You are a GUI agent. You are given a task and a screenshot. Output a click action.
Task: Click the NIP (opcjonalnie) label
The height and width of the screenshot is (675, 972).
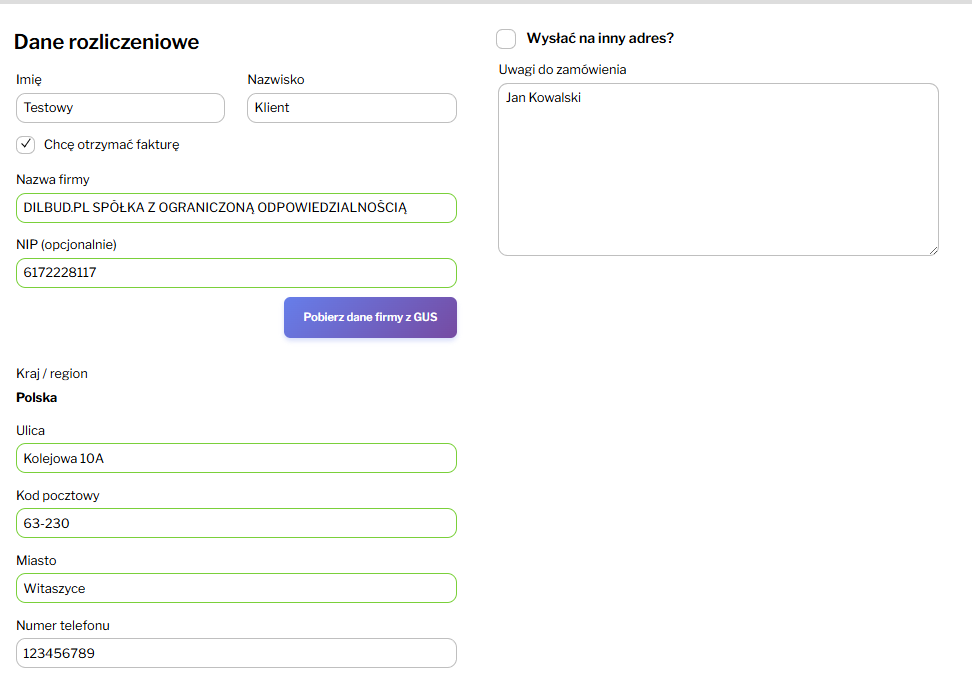[66, 244]
